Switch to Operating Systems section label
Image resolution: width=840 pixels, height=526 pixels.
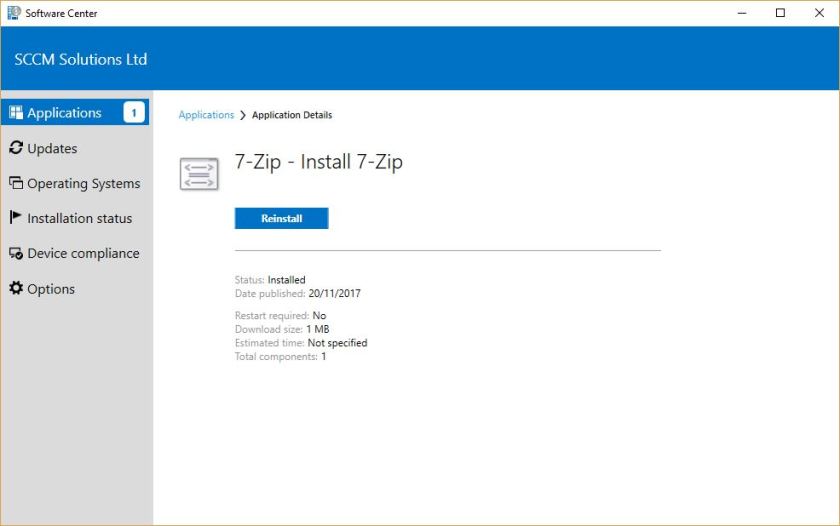(83, 184)
